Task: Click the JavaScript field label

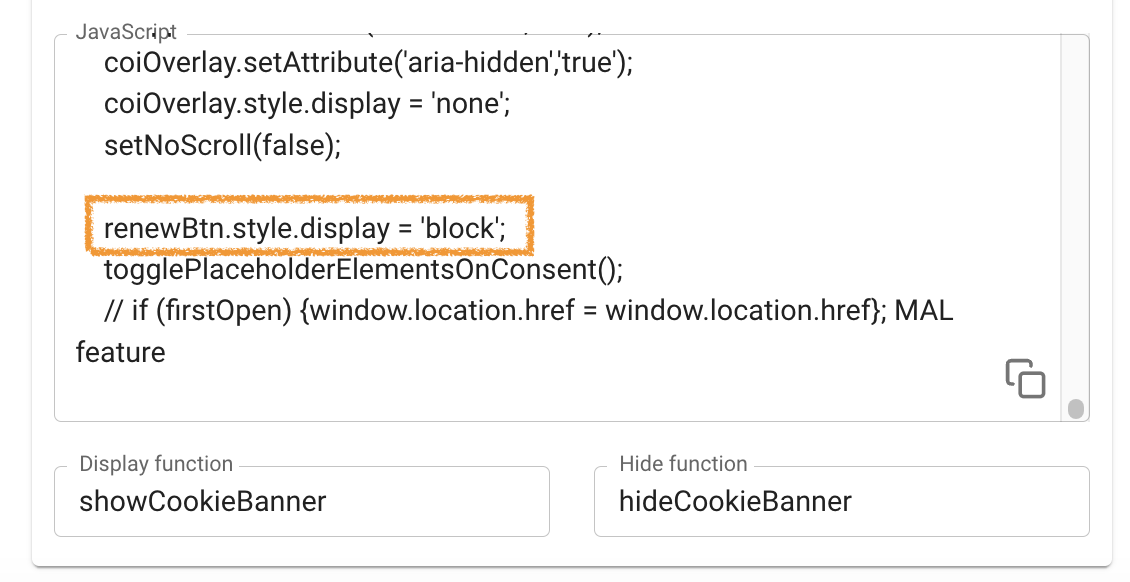Action: 125,31
